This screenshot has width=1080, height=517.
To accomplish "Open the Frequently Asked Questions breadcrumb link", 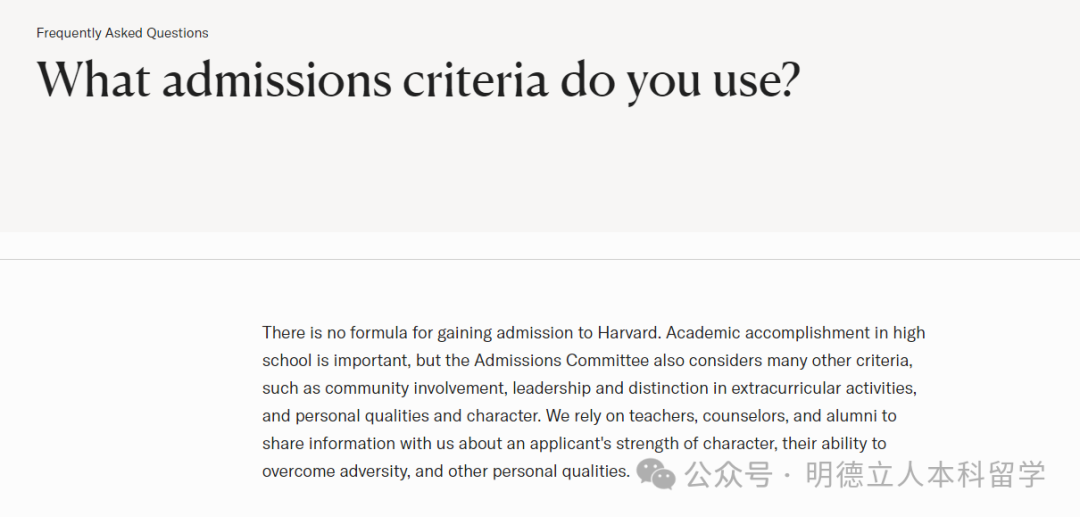I will click(123, 33).
